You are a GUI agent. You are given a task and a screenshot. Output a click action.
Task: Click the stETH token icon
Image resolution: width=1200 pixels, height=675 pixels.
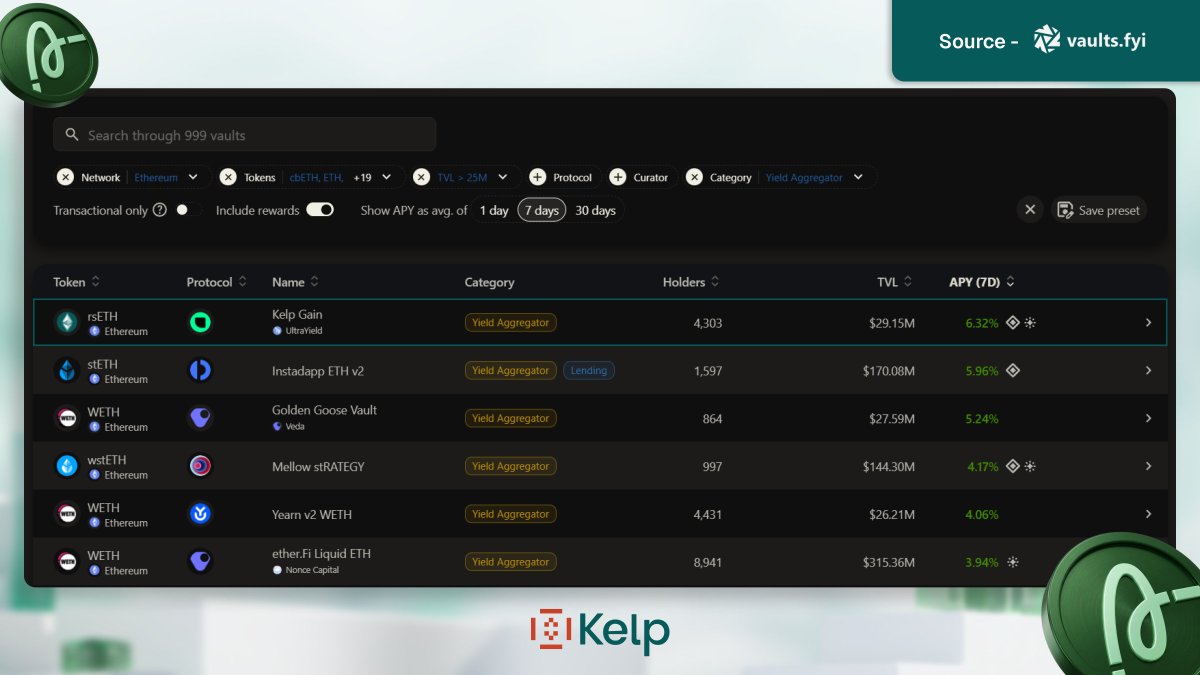pos(66,370)
